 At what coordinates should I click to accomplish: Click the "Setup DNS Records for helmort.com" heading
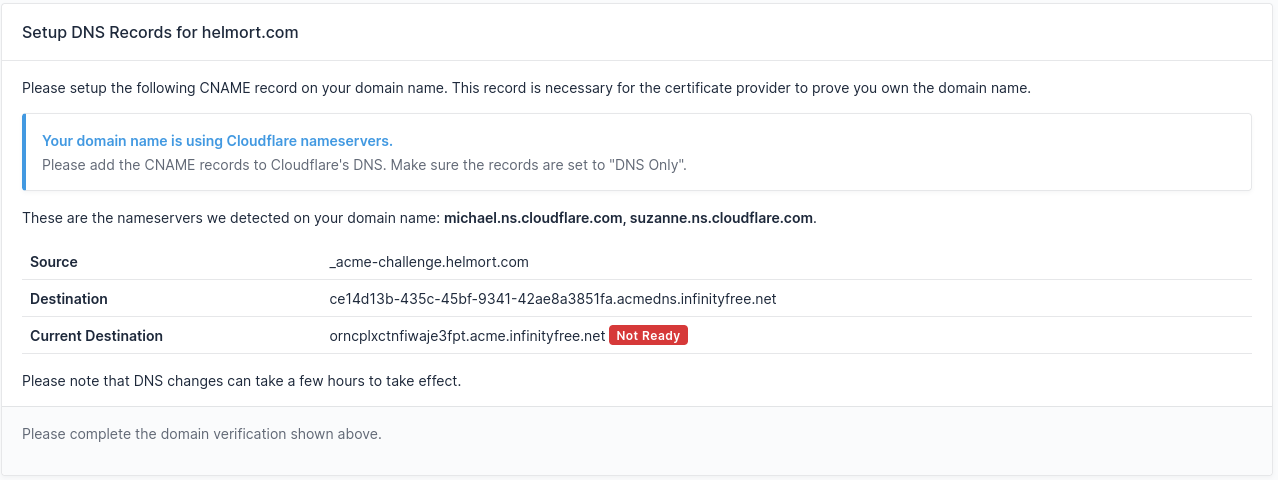click(160, 32)
